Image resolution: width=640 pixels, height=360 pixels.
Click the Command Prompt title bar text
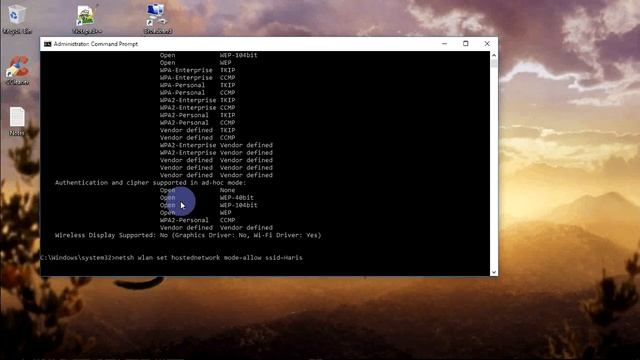pyautogui.click(x=96, y=44)
